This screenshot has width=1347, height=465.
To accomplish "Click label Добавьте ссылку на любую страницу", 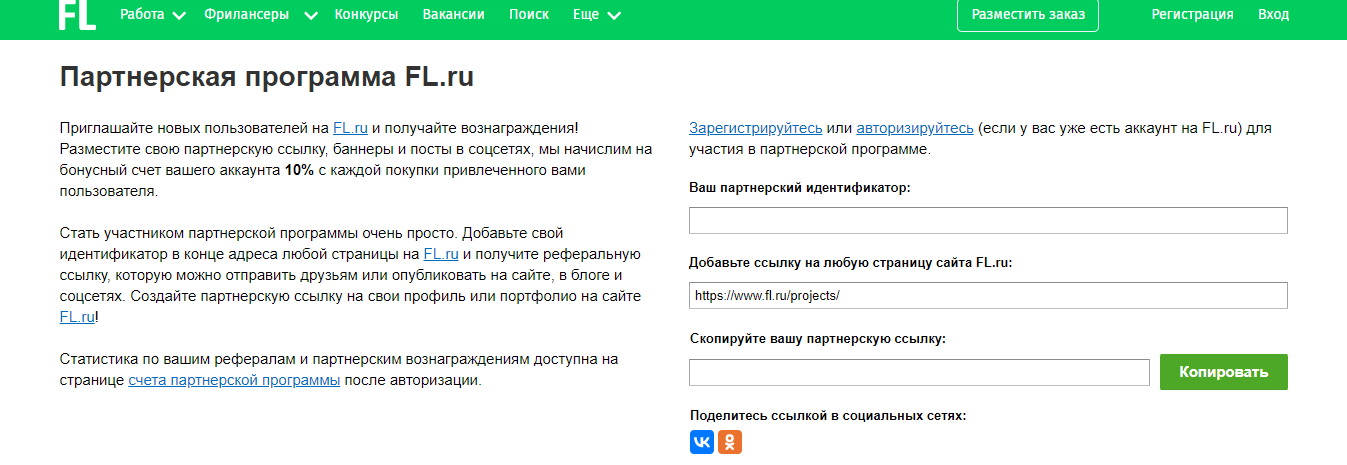I will coord(851,262).
